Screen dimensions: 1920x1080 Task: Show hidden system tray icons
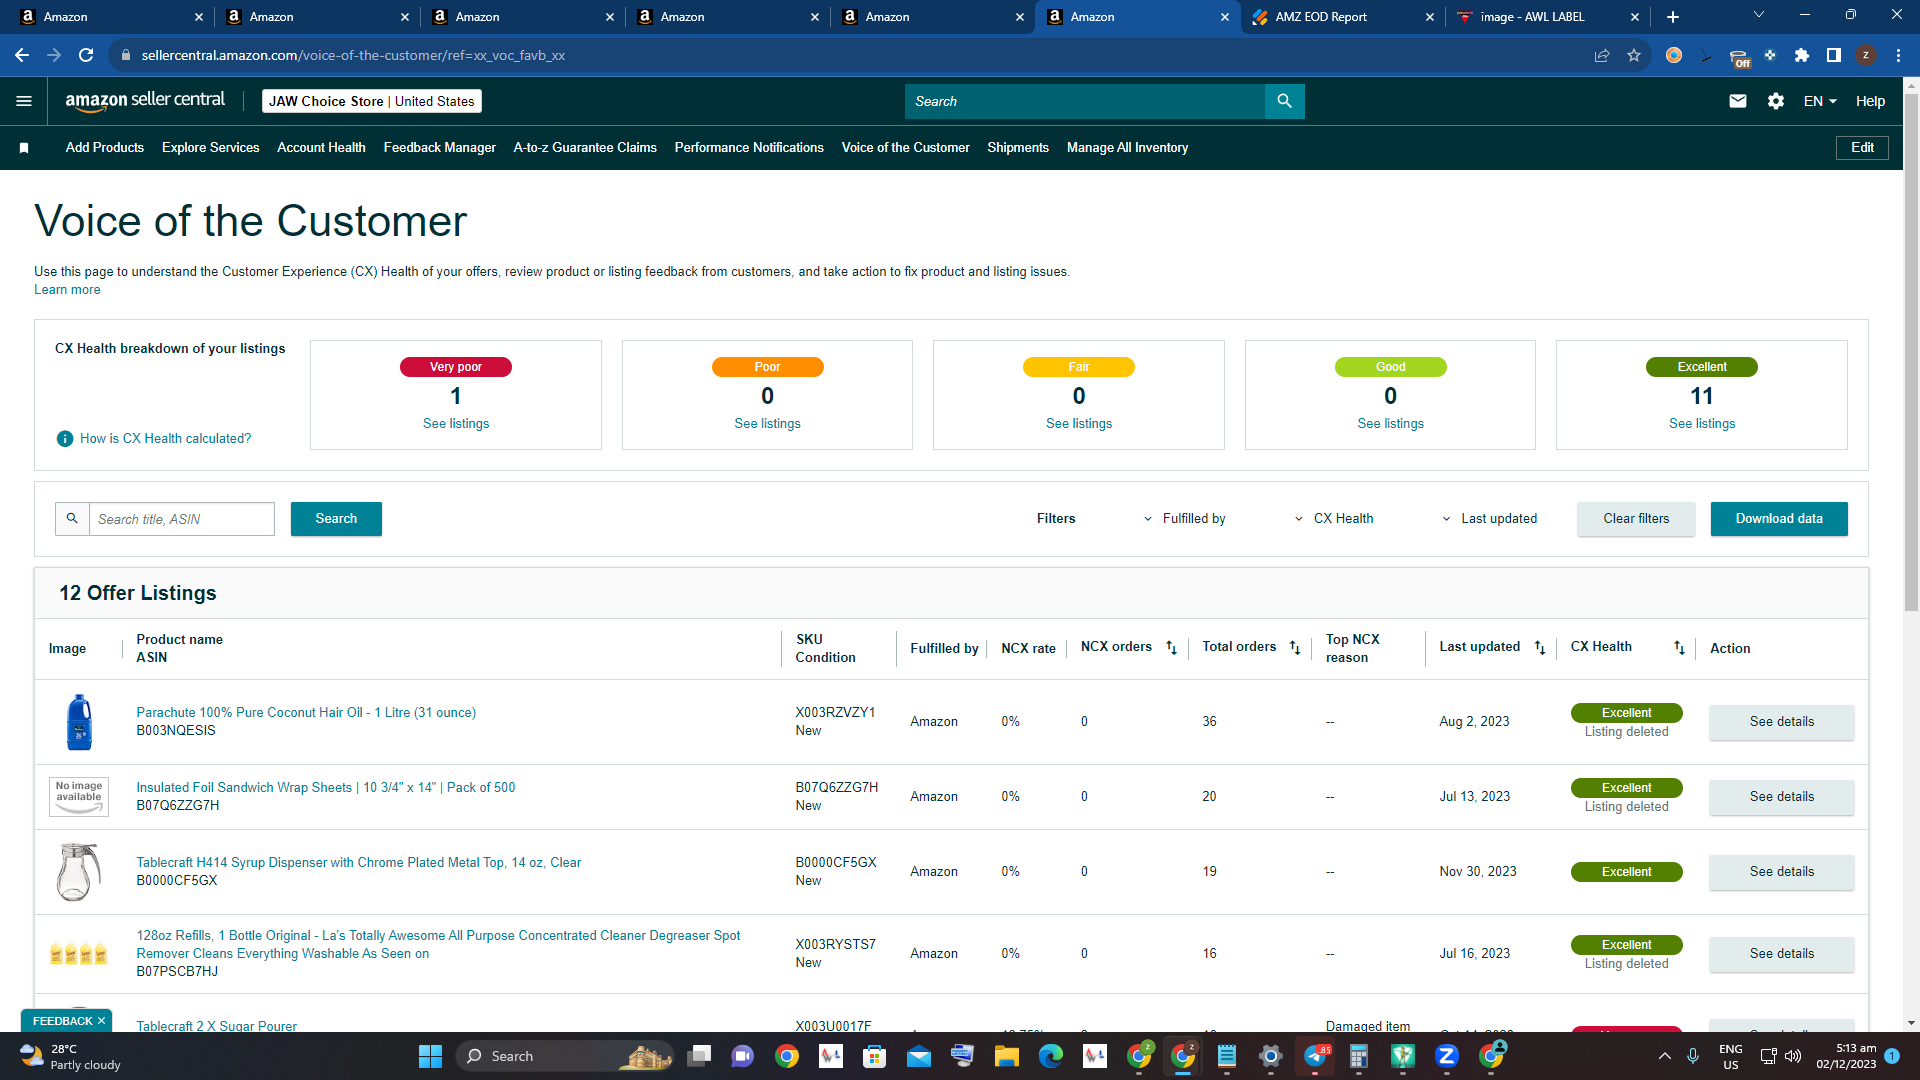click(1664, 1056)
